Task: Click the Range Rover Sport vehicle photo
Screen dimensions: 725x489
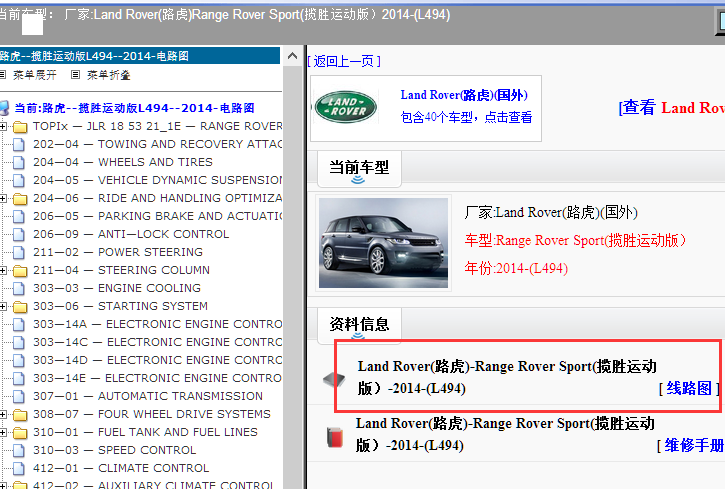Action: pos(383,243)
